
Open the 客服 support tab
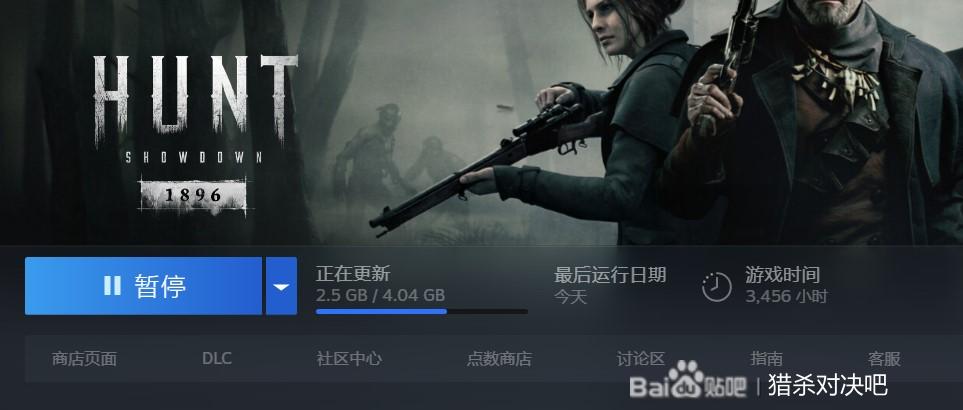pos(884,358)
